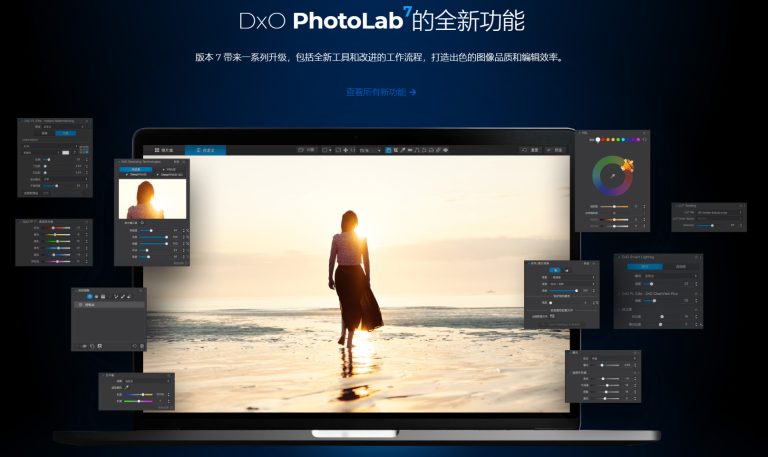Select the 图像 tab in watermark panel
Image resolution: width=768 pixels, height=457 pixels.
(x=45, y=133)
